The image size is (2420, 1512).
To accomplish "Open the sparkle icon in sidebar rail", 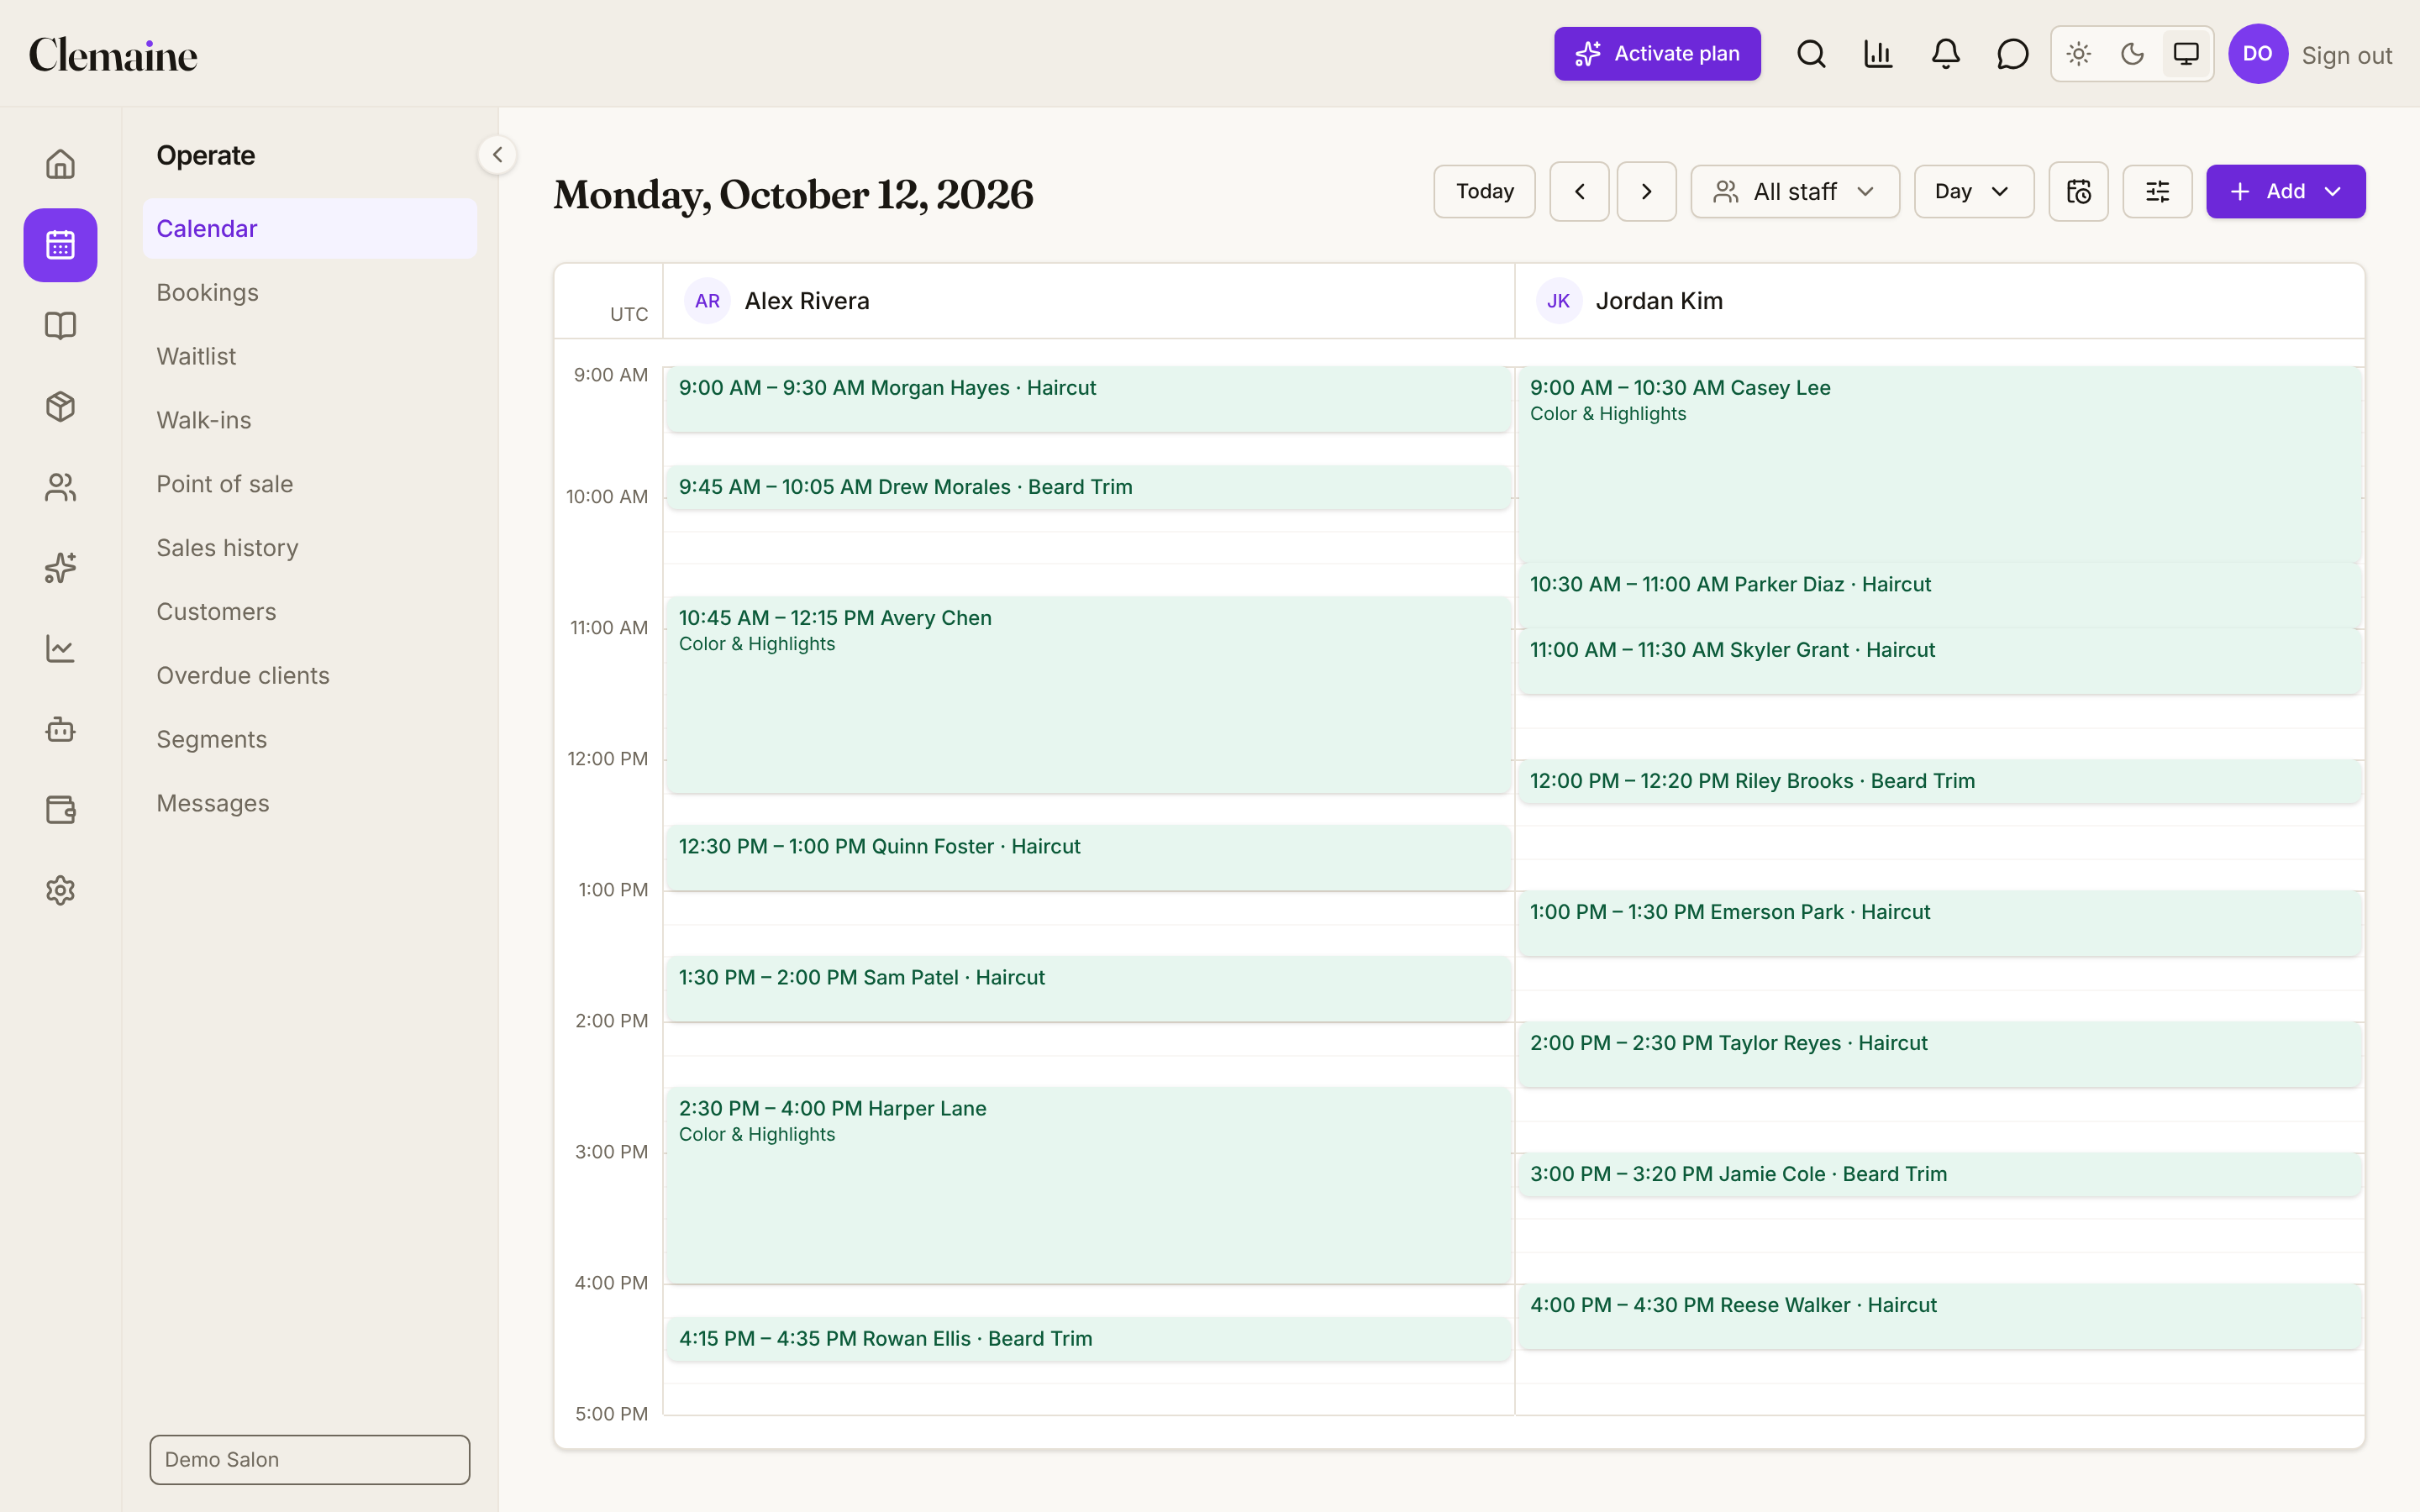I will 60,568.
